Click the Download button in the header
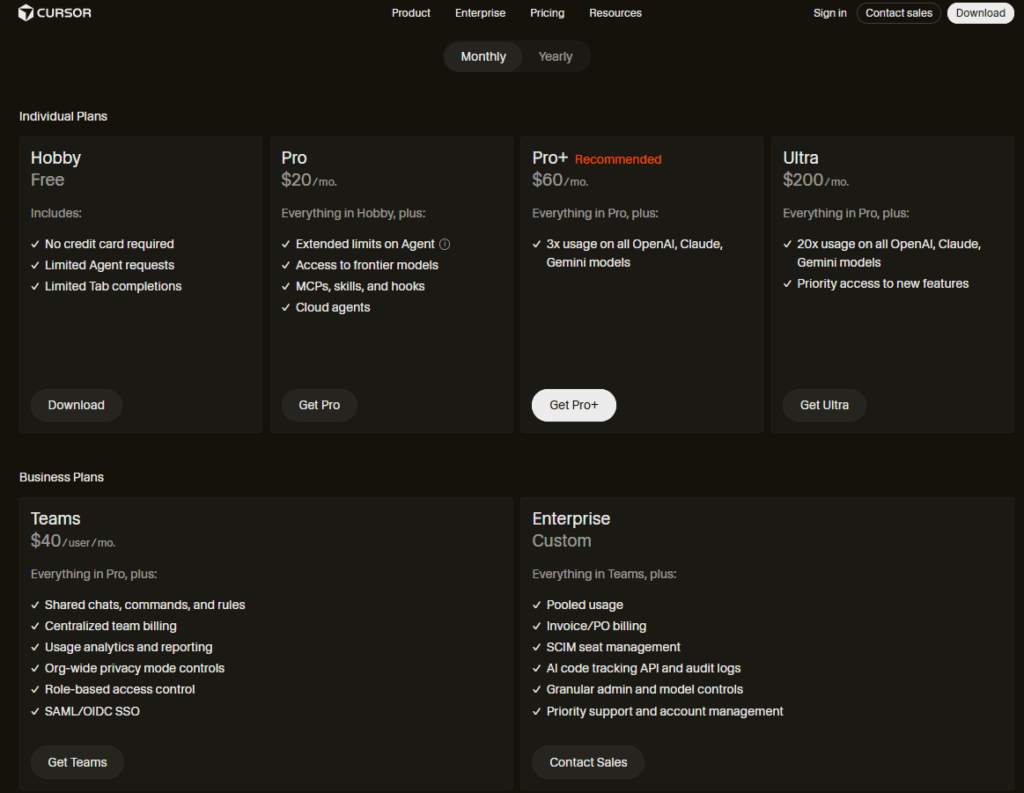The width and height of the screenshot is (1024, 793). click(980, 13)
